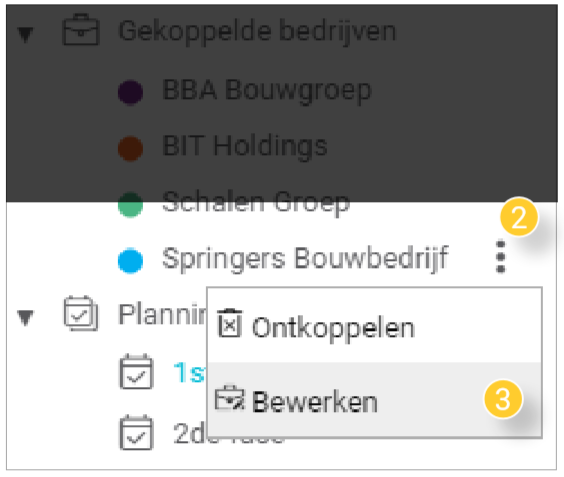Click the briefcase icon beside Gekoppelde bedrijven
Image resolution: width=564 pixels, height=477 pixels.
pos(81,30)
